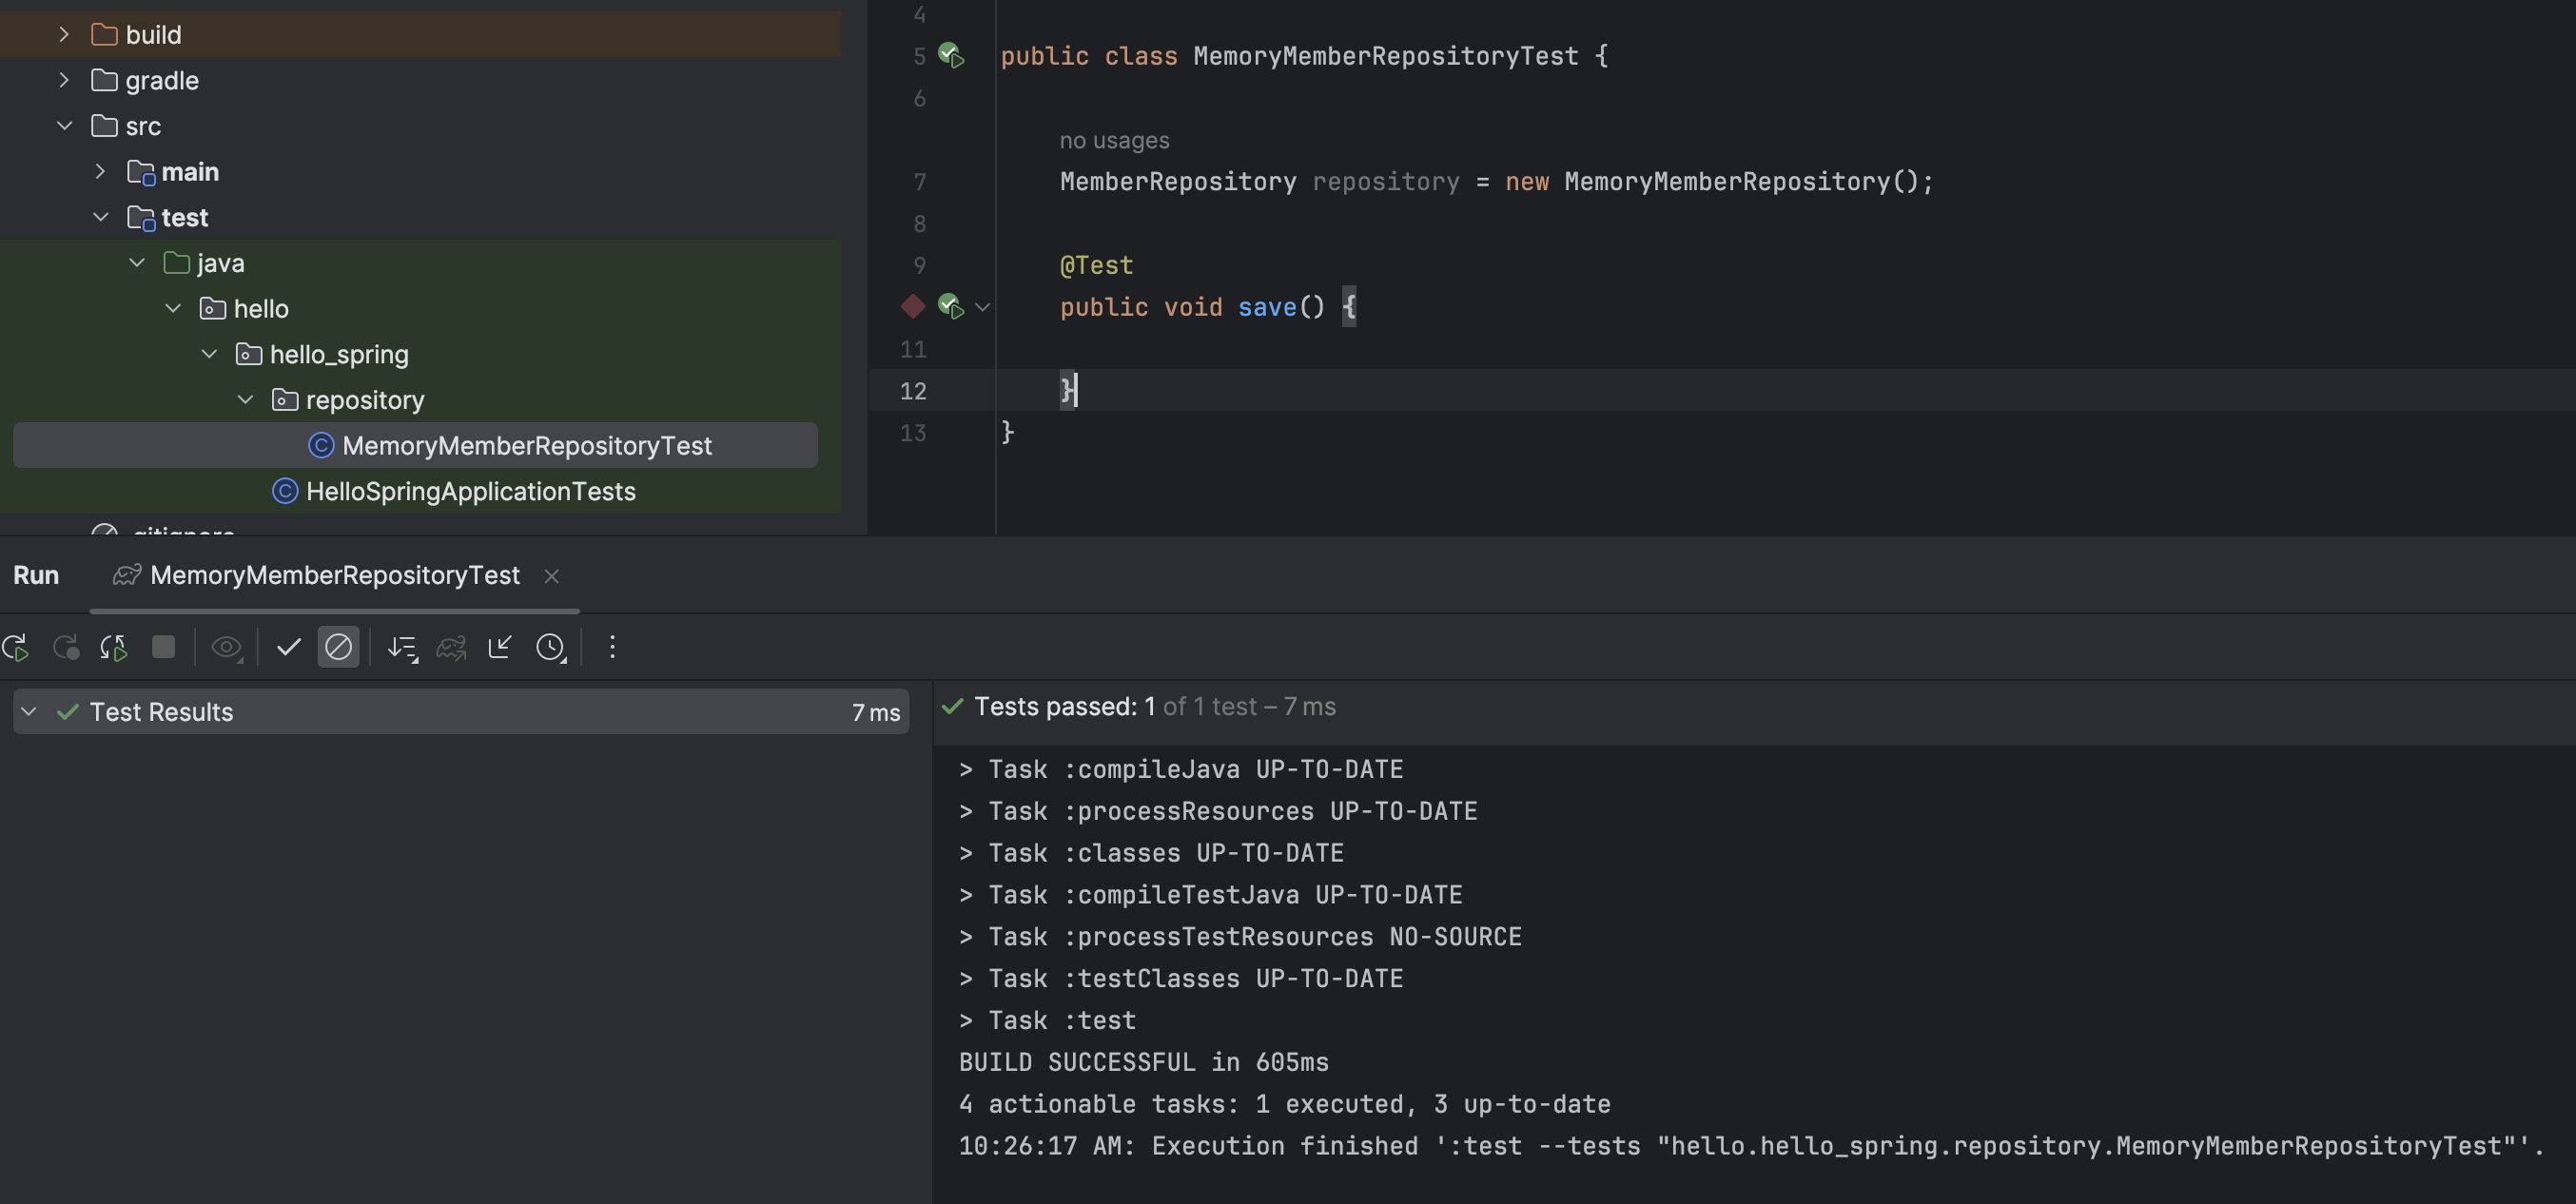2576x1204 pixels.
Task: Collapse the src folder
Action: click(64, 126)
